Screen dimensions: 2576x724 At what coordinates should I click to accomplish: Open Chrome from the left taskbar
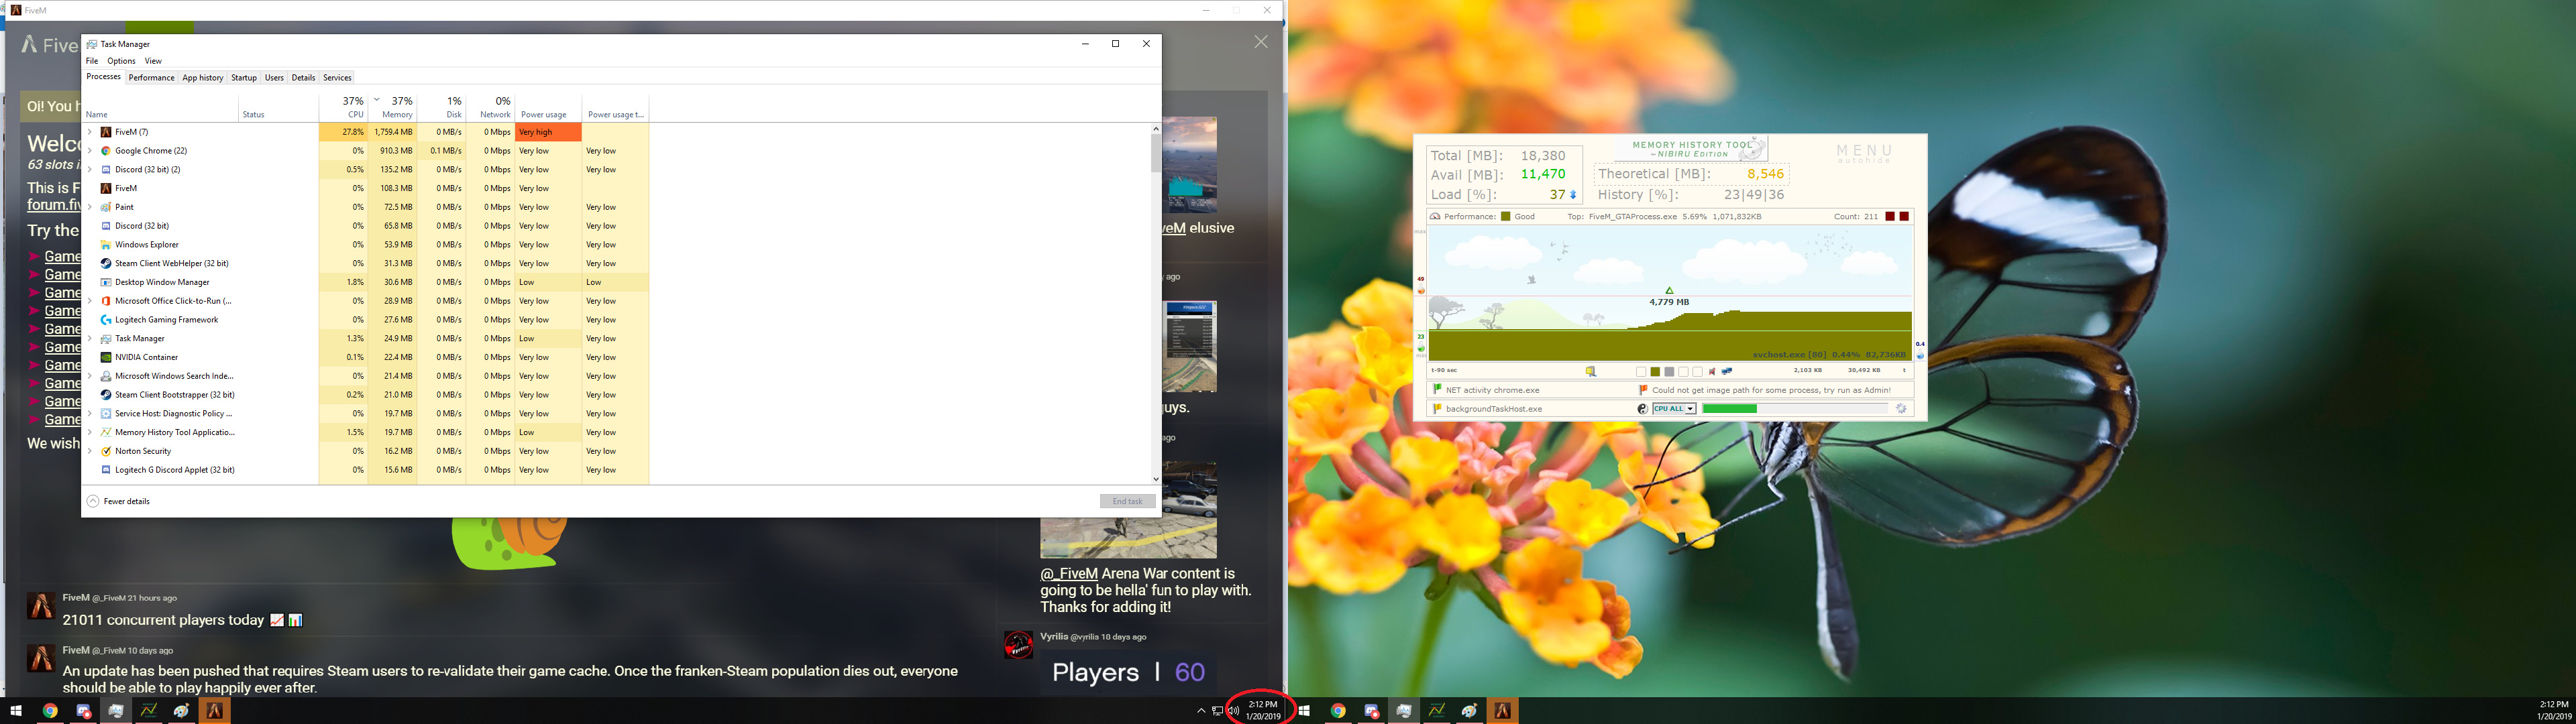(50, 711)
